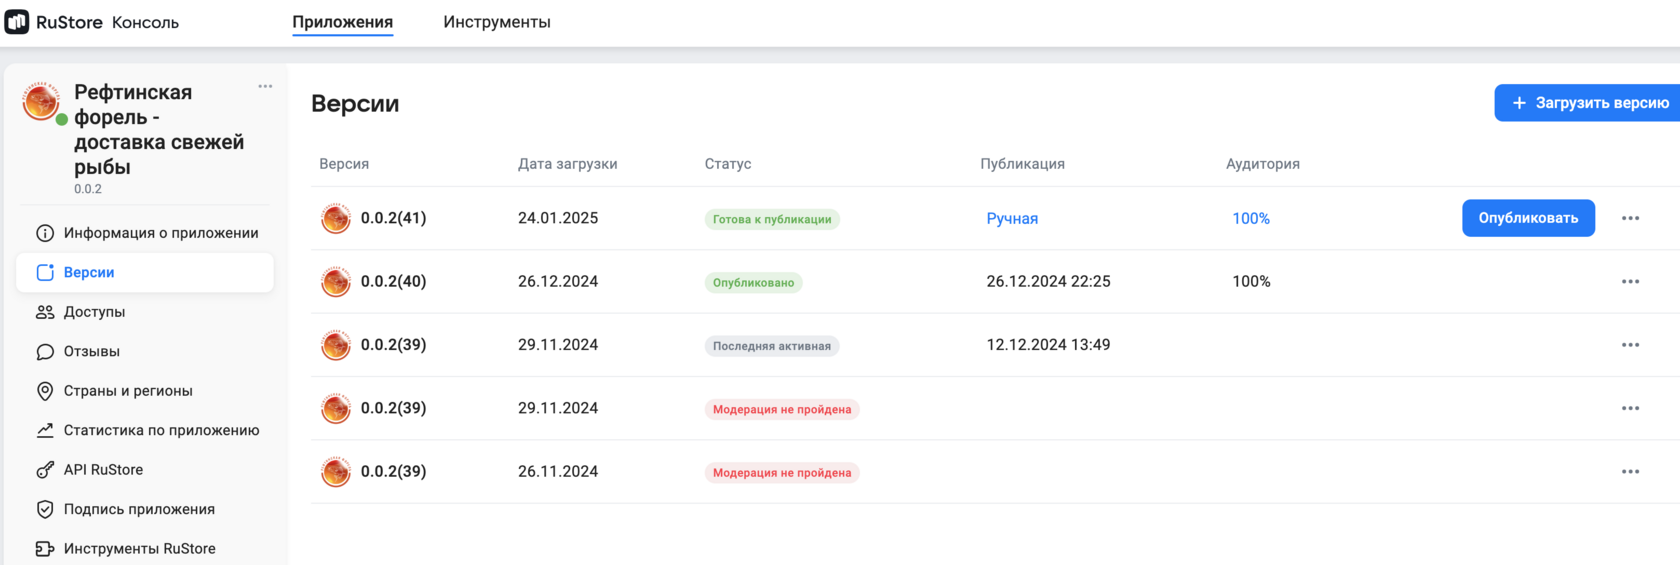The image size is (1680, 565).
Task: Open the more options for the 26.11.2024 row
Action: [1630, 471]
